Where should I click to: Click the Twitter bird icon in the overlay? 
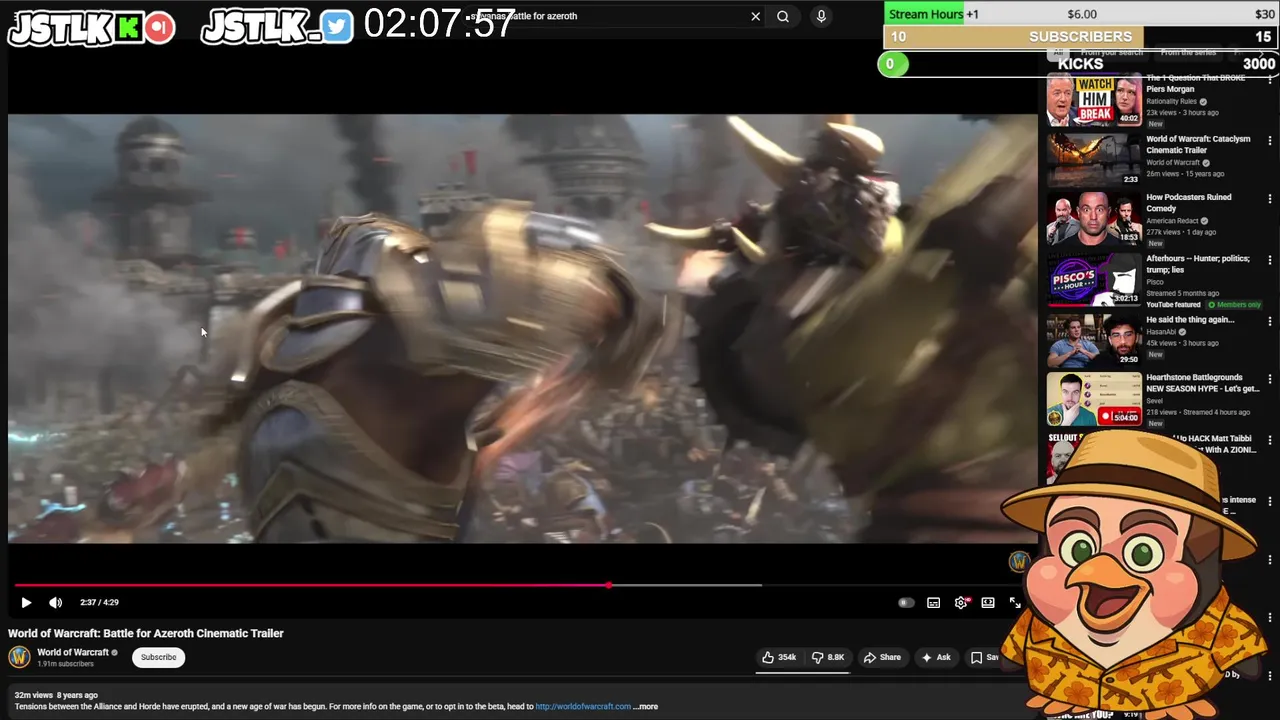[337, 27]
